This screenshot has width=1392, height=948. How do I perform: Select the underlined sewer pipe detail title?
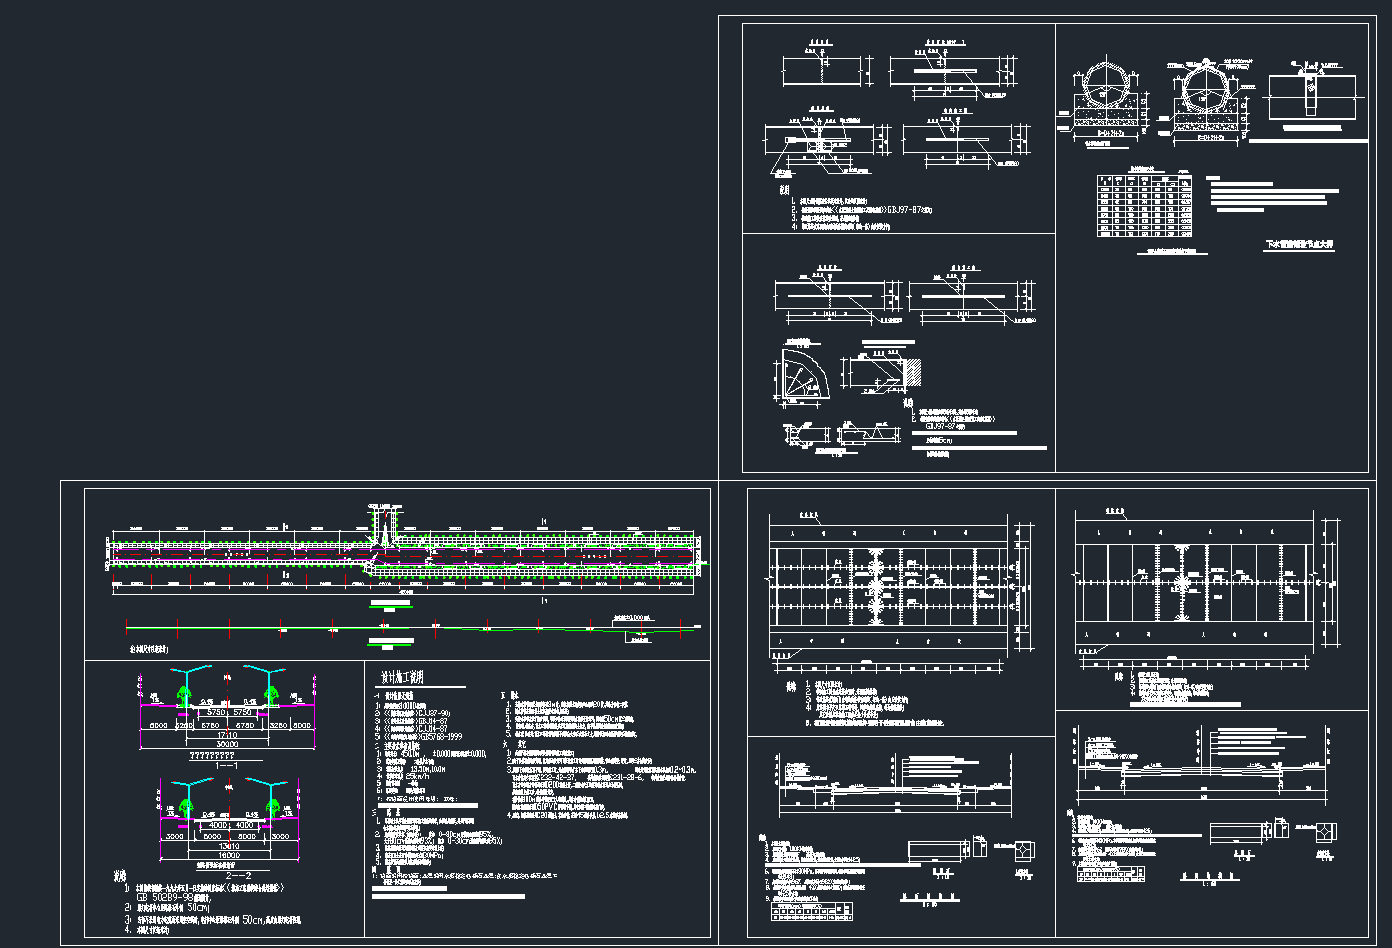pyautogui.click(x=1300, y=243)
